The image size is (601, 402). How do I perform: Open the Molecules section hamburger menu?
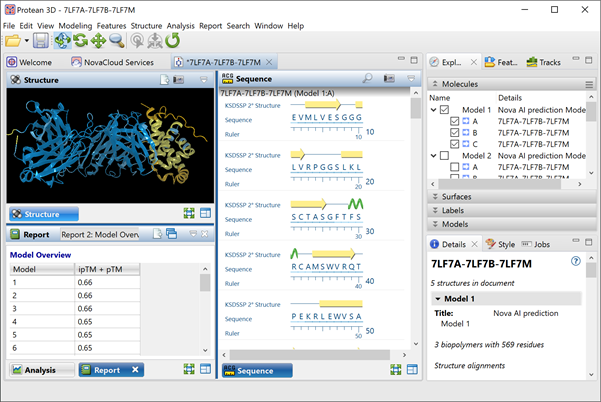pos(589,84)
